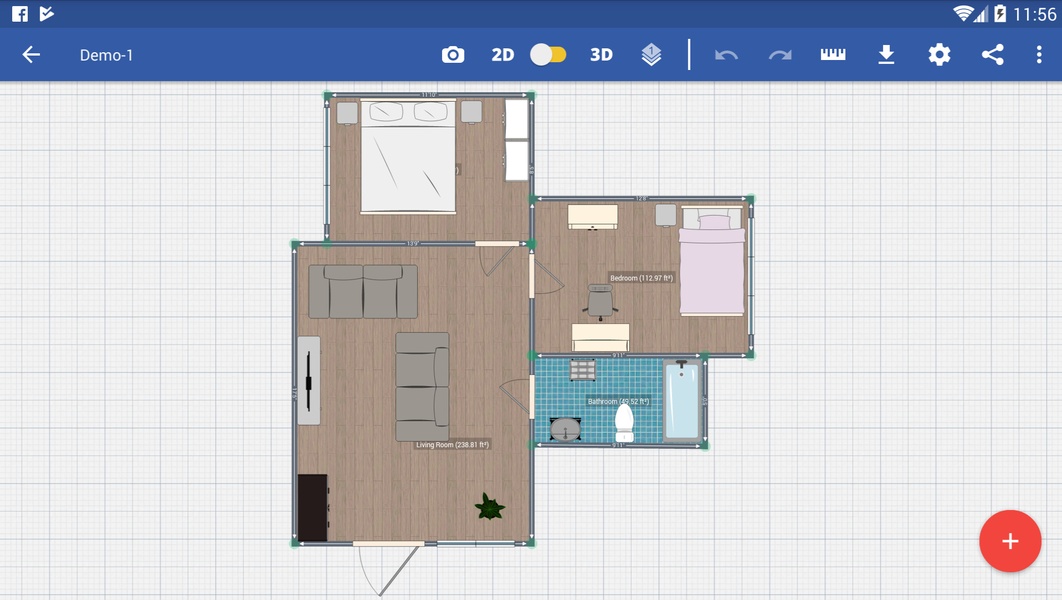Download the floor plan

886,55
